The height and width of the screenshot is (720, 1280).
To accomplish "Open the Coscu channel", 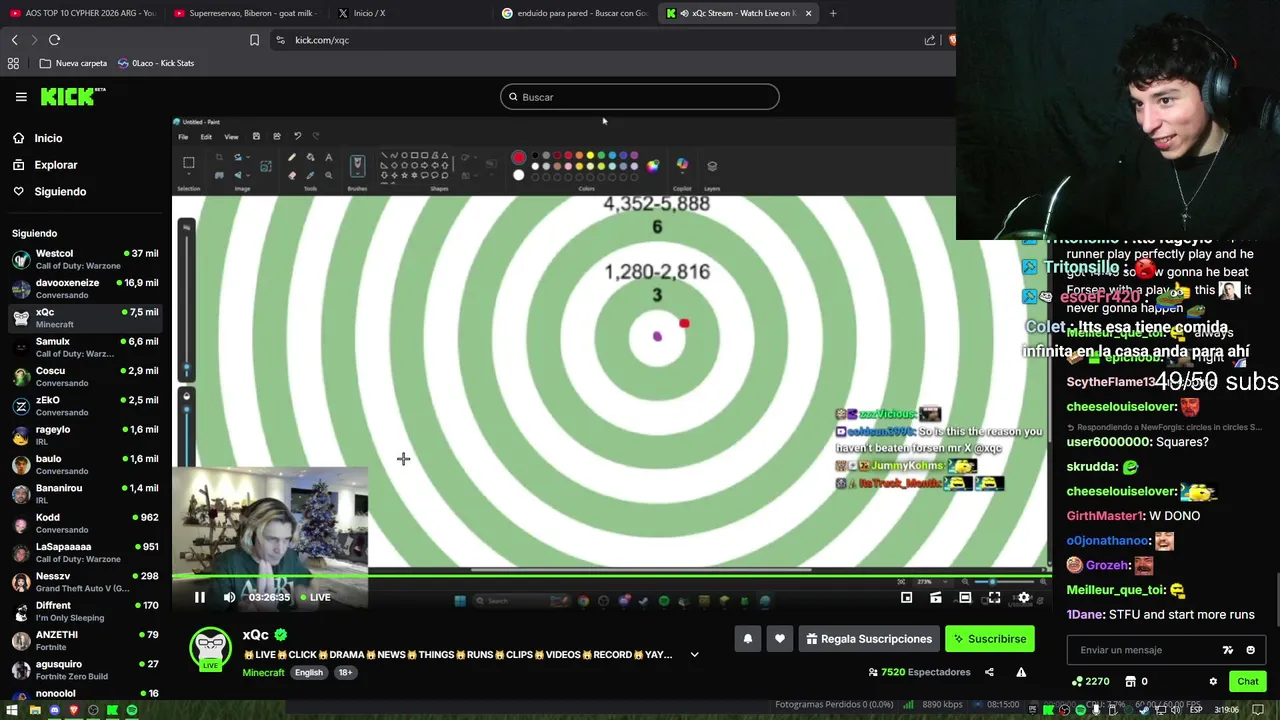I will (x=85, y=376).
